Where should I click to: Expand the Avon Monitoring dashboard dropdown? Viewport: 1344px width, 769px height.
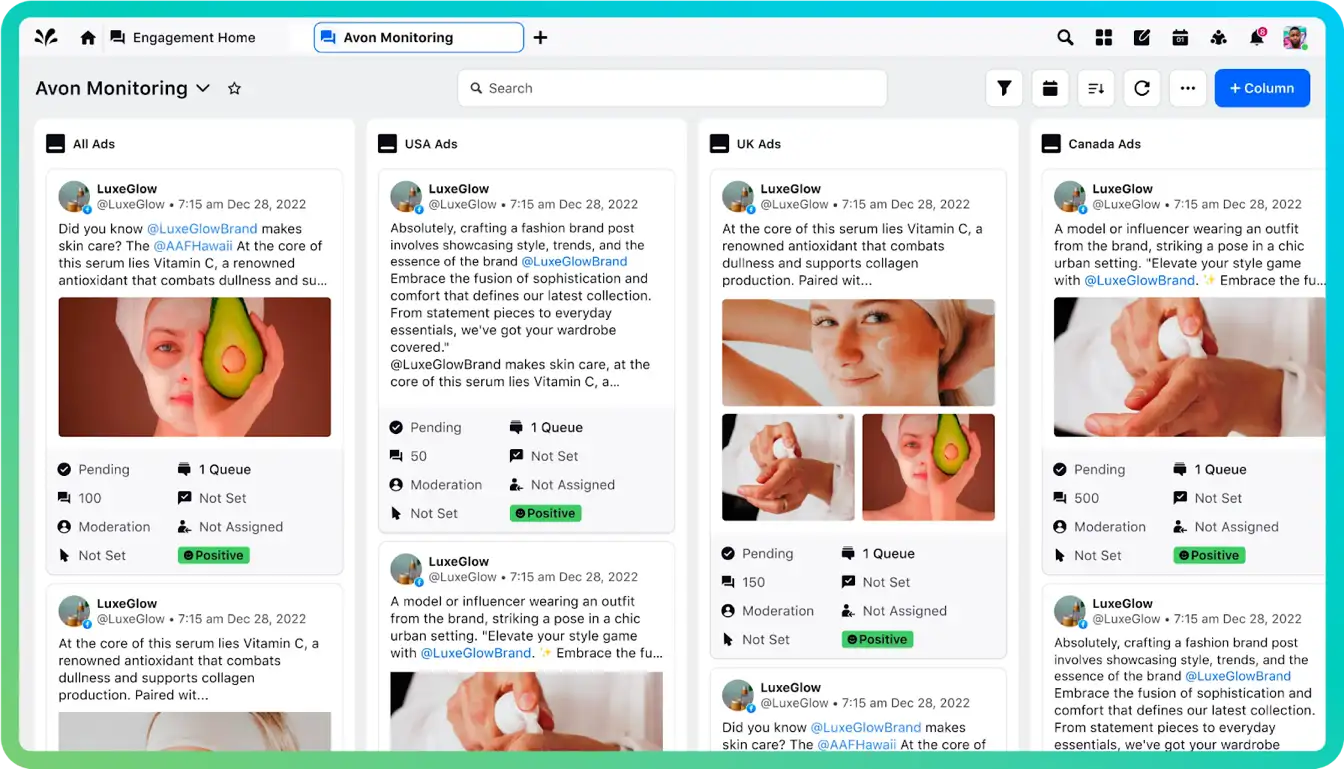tap(203, 88)
